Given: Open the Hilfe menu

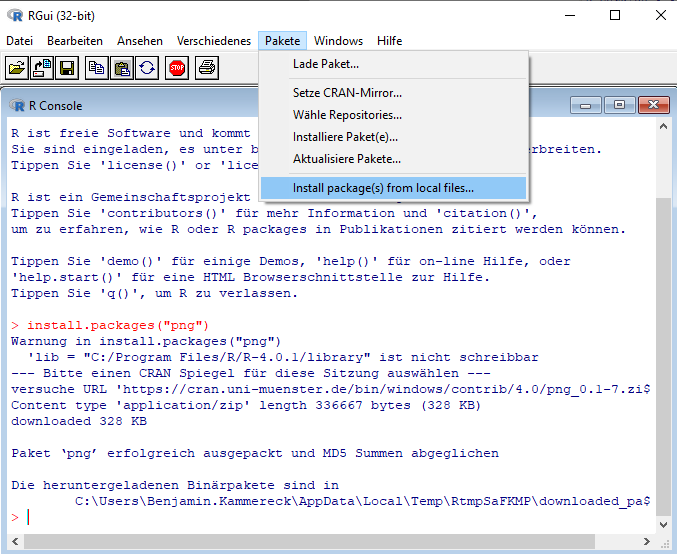Looking at the screenshot, I should 390,41.
